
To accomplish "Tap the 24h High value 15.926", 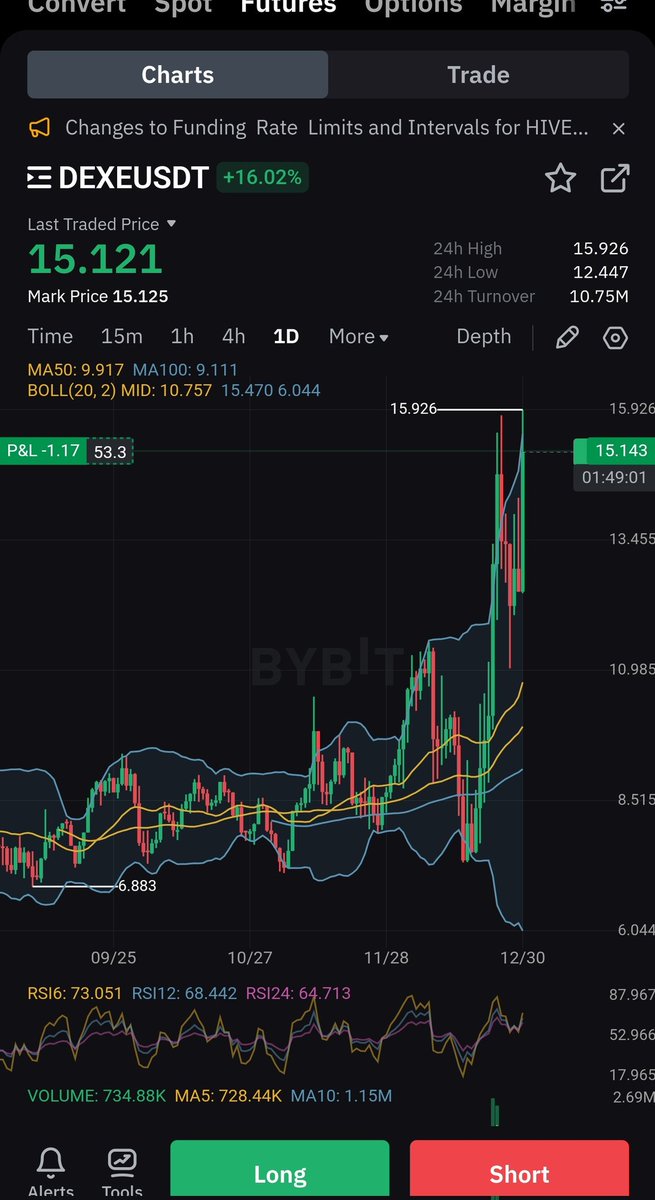I will (x=600, y=249).
